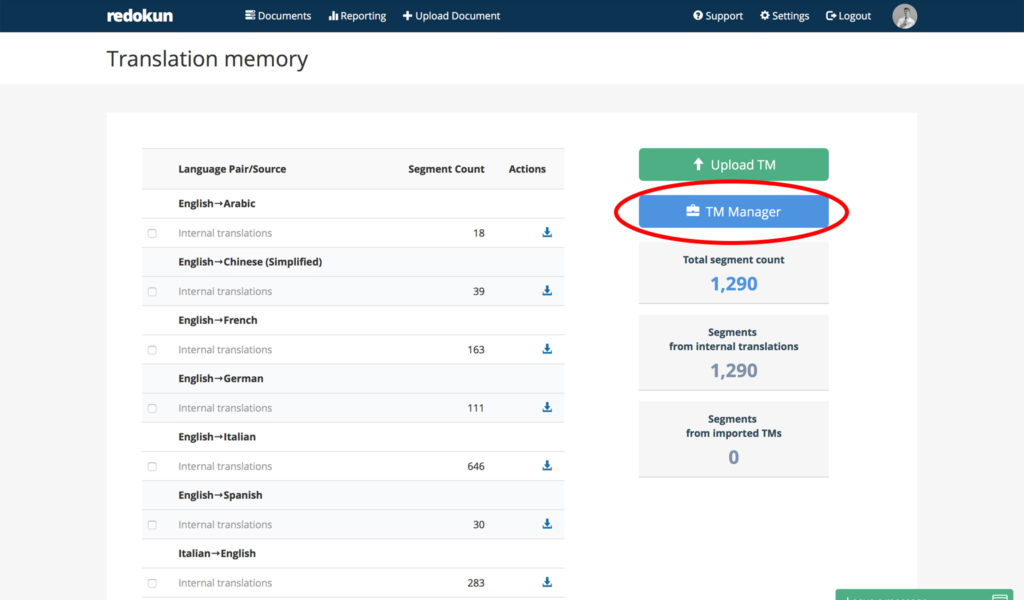The width and height of the screenshot is (1024, 600).
Task: Open the Support link
Action: coord(718,16)
